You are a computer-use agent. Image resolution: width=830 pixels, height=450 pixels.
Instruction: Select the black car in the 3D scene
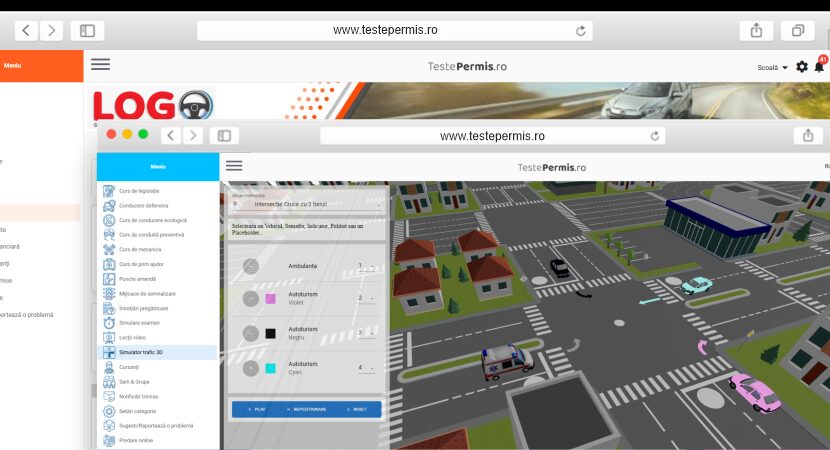pos(560,268)
